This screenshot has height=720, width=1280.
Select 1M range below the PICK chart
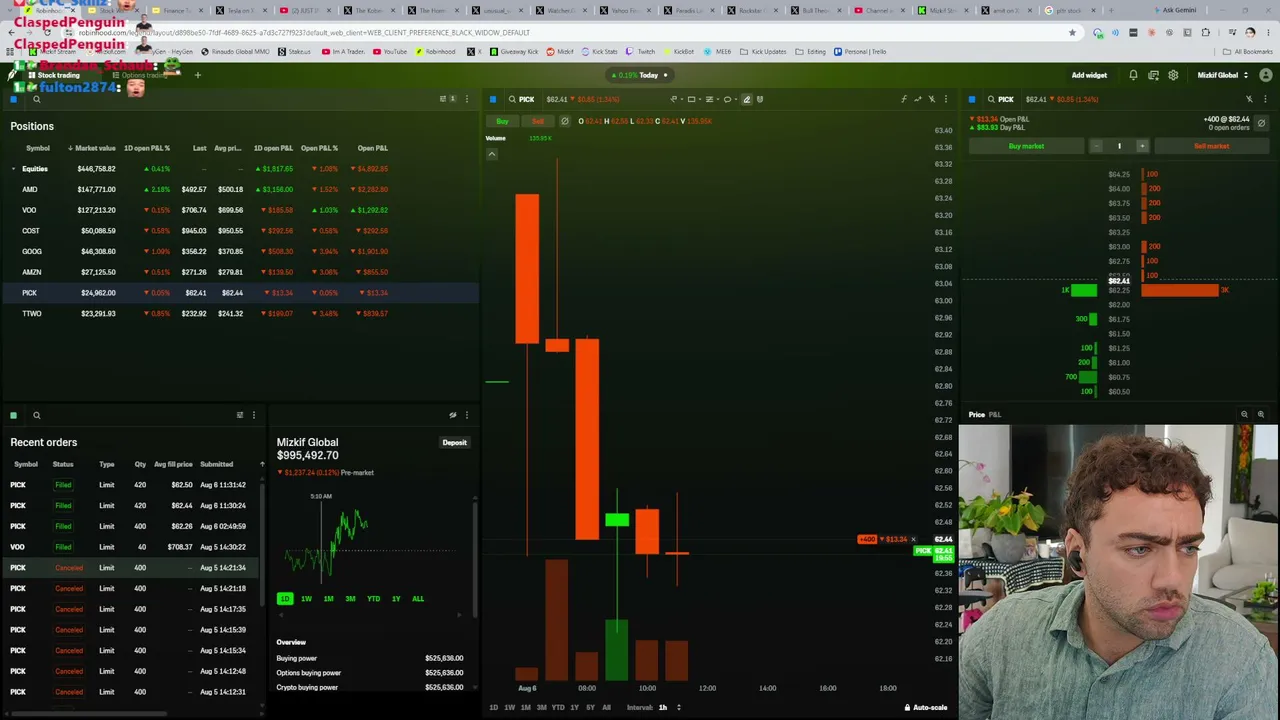click(x=526, y=707)
